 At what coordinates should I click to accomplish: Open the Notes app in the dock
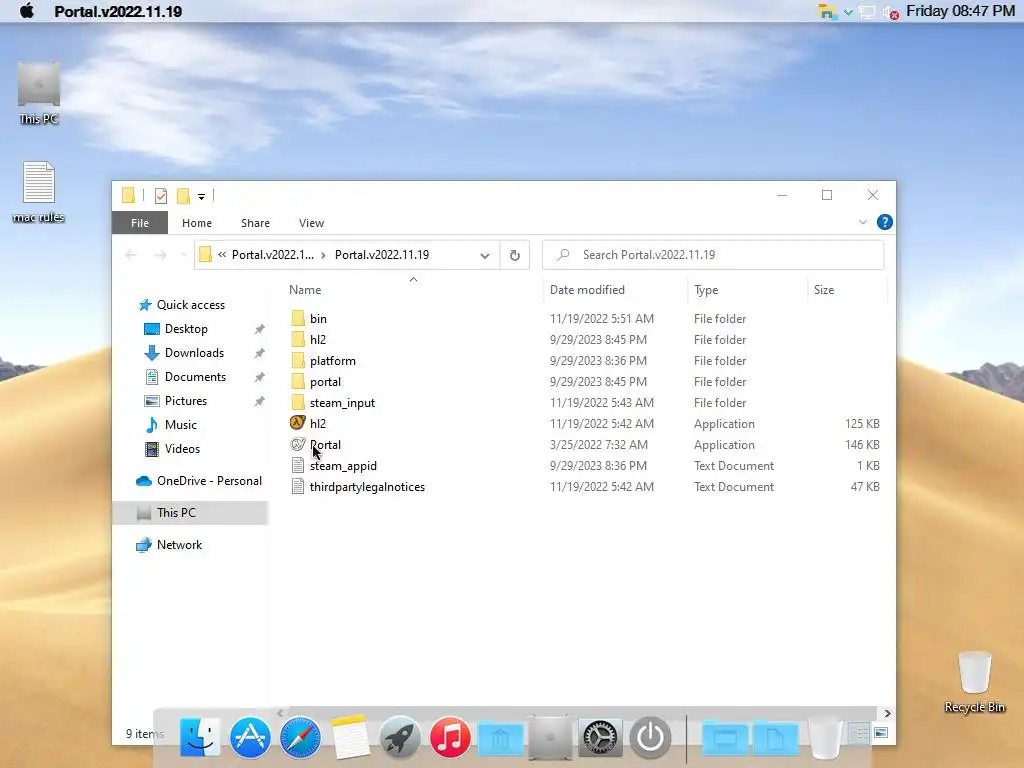[350, 737]
